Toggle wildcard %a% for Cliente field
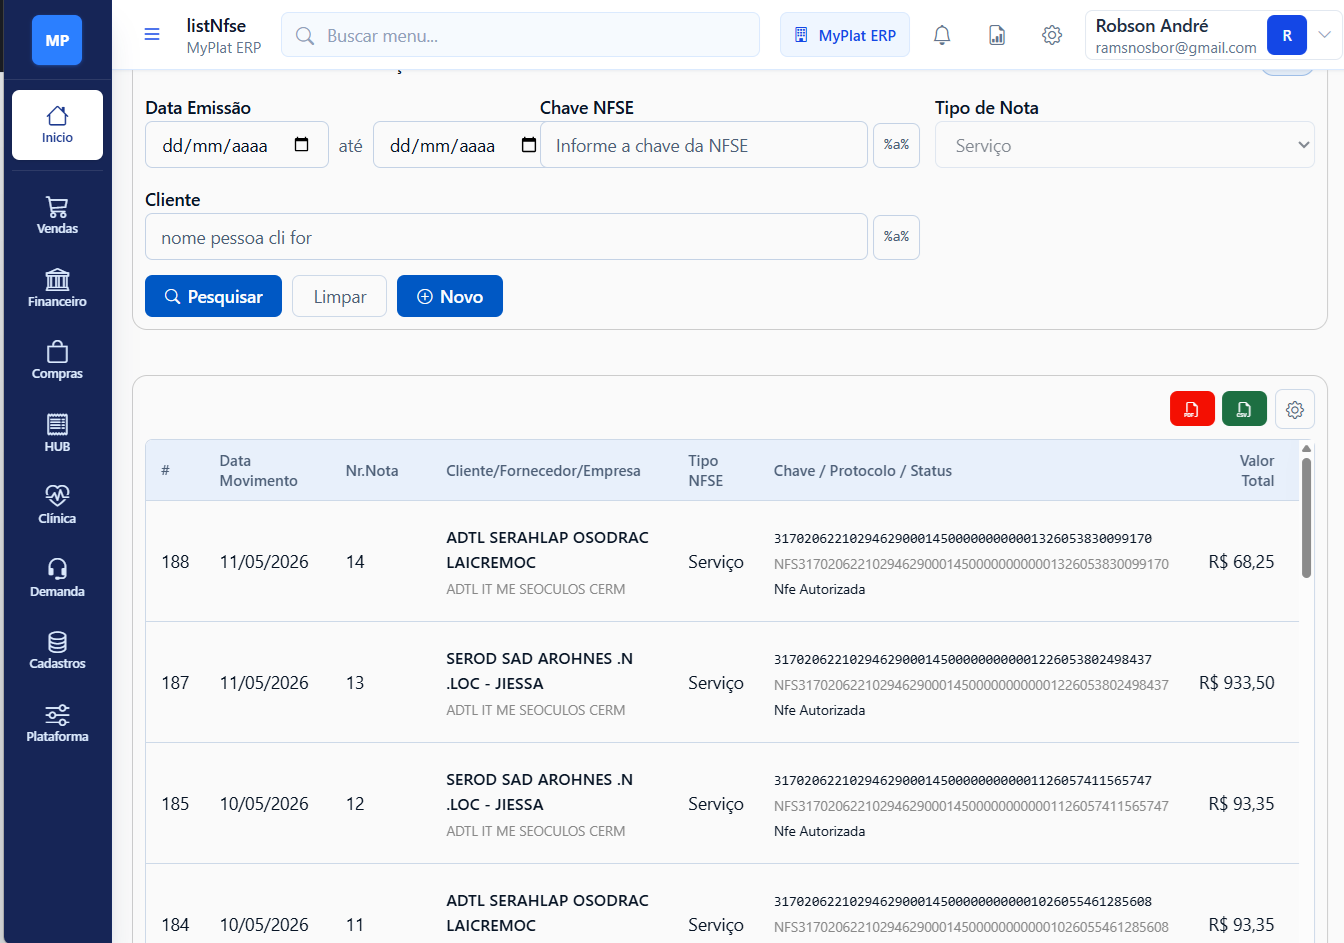1344x943 pixels. point(896,237)
